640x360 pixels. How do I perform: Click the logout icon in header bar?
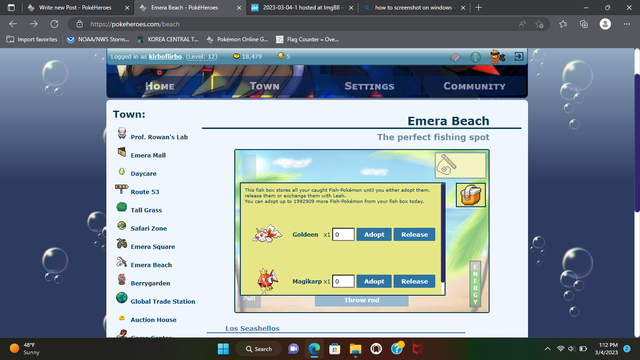[519, 56]
